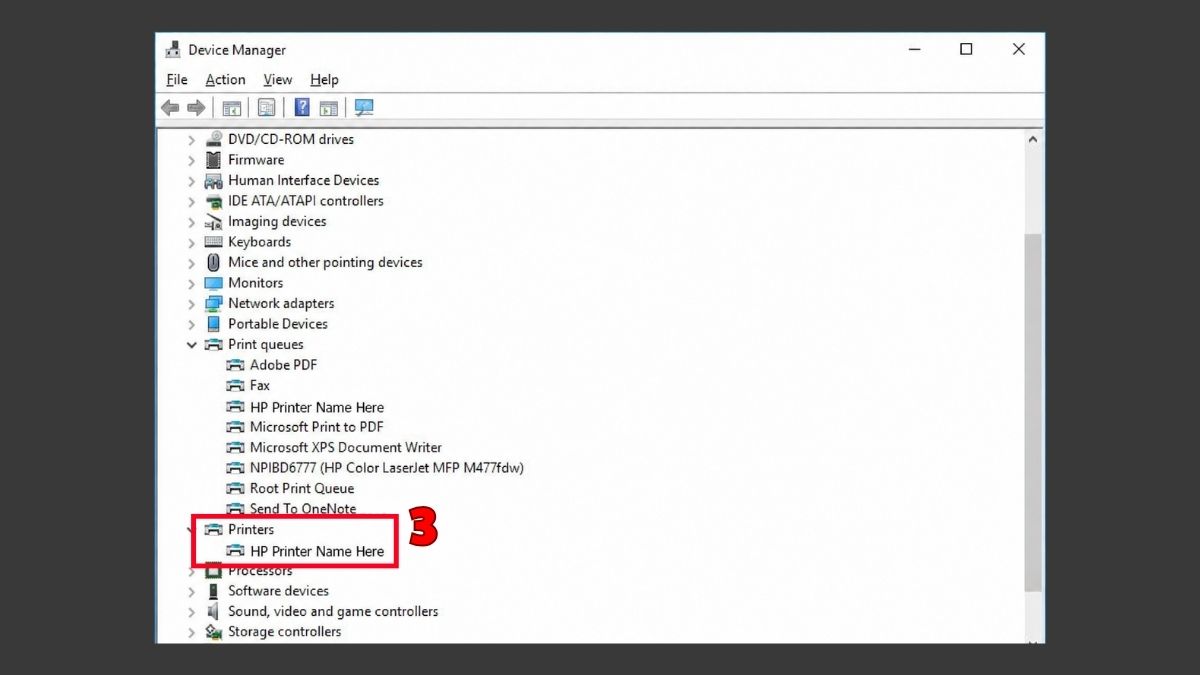1200x675 pixels.
Task: Expand the Imaging devices node
Action: pos(191,222)
